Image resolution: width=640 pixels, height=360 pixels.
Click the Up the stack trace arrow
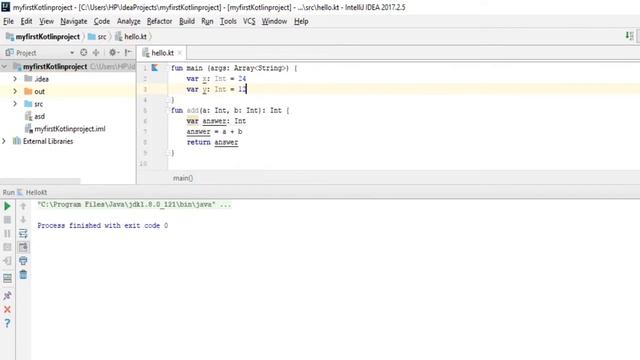(x=23, y=206)
